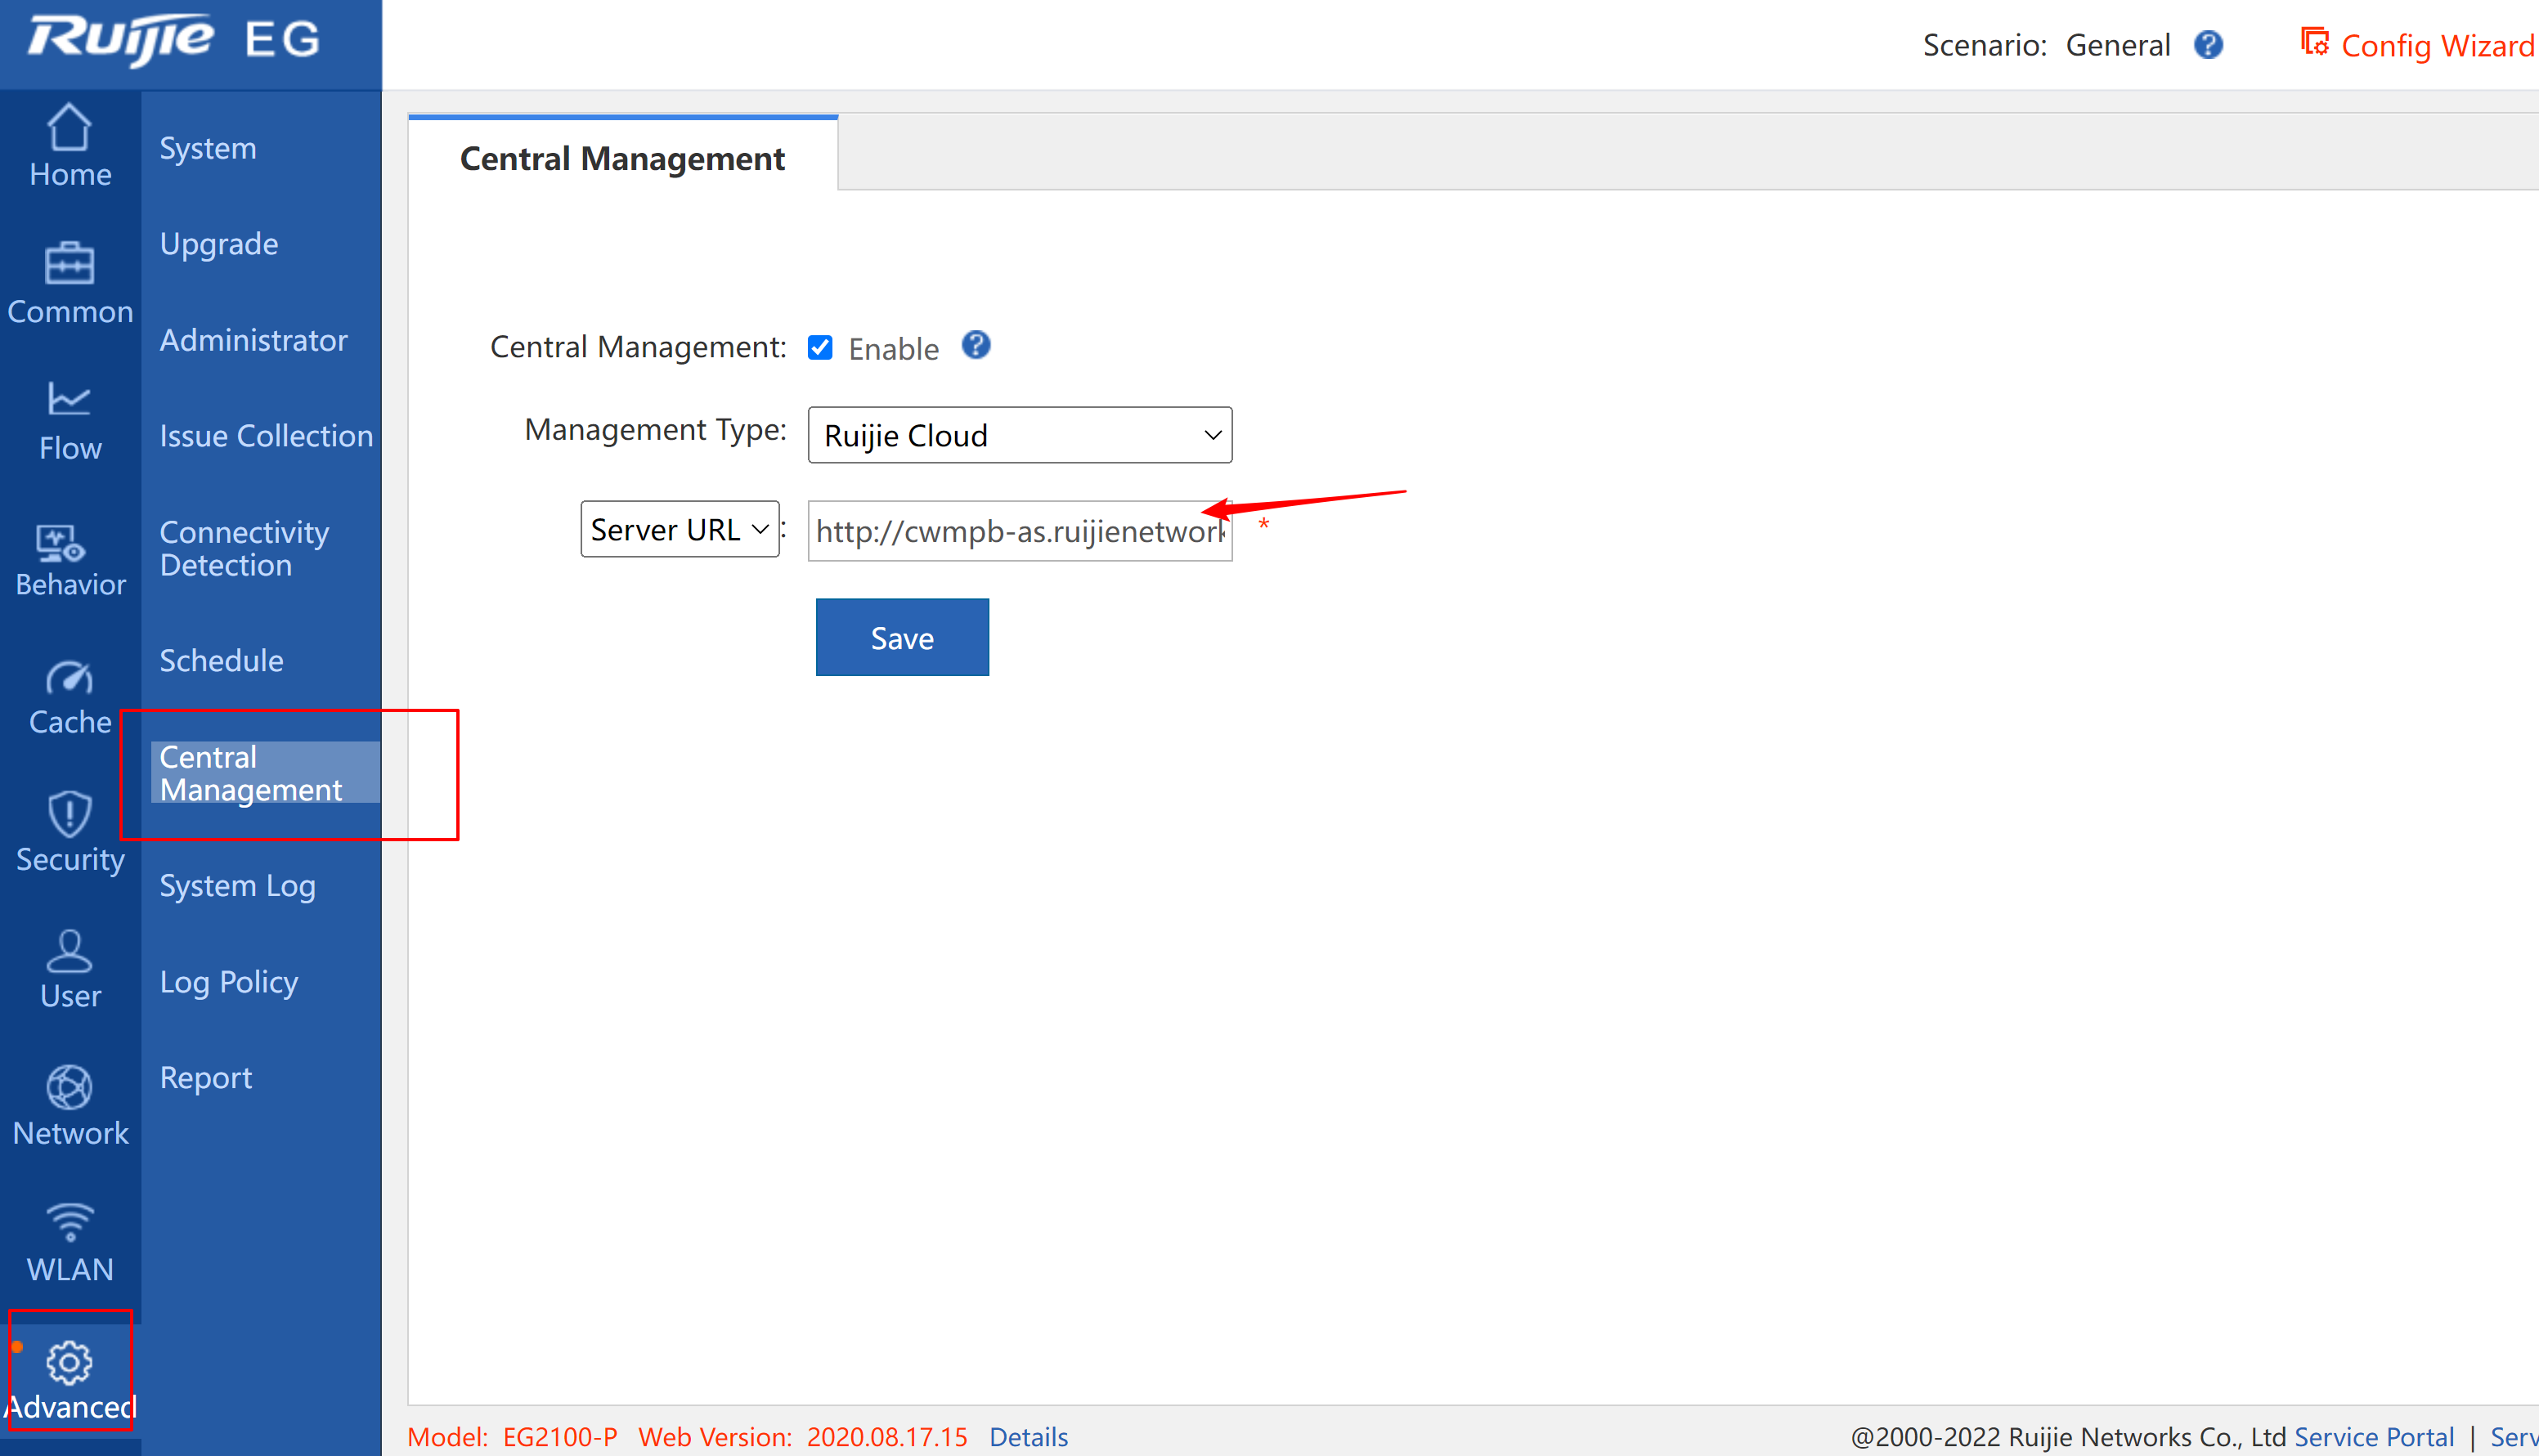
Task: Open the User person icon
Action: tap(69, 950)
